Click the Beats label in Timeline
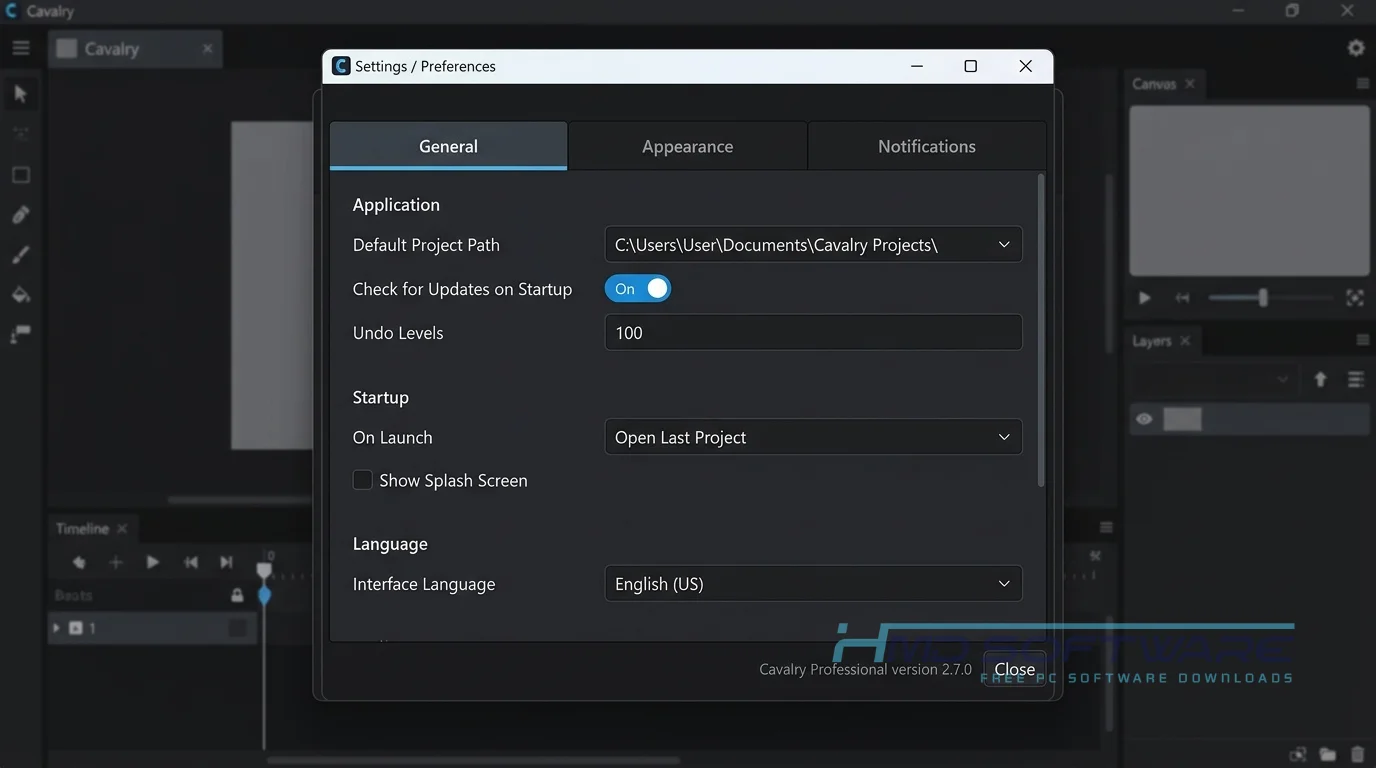The image size is (1376, 768). (x=73, y=595)
